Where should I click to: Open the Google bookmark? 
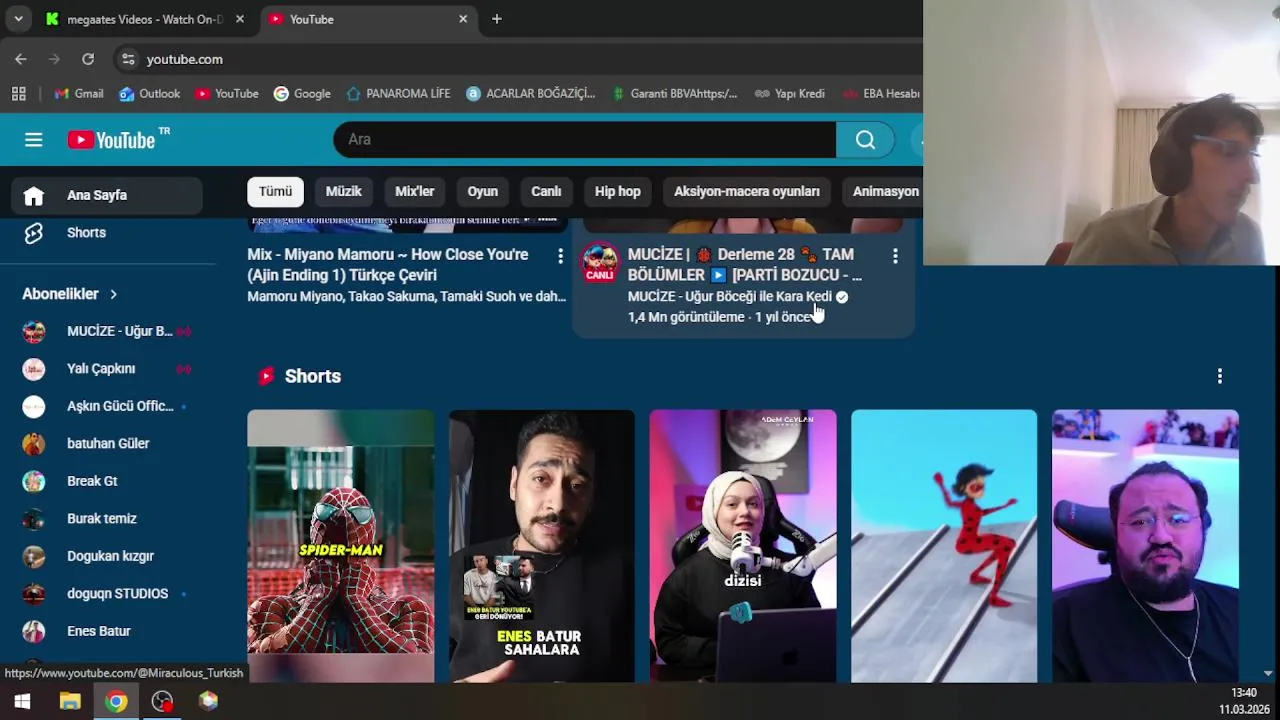click(x=302, y=93)
